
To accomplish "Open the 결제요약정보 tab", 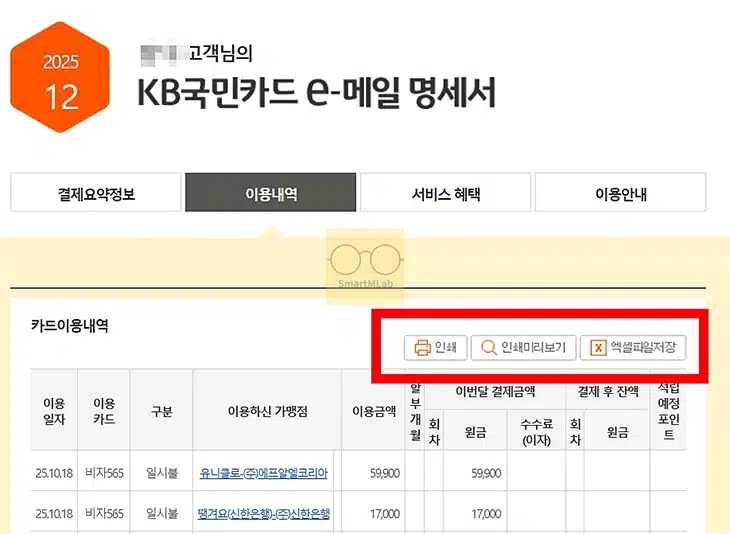I will (x=96, y=192).
